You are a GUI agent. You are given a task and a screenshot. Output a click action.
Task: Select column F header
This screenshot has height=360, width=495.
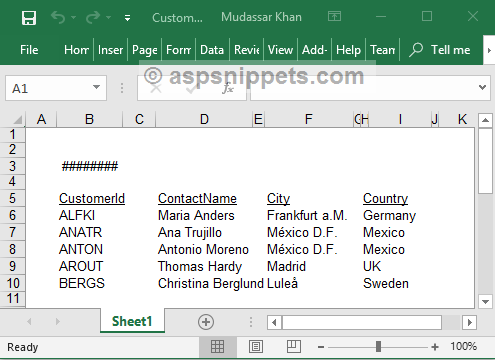tap(309, 119)
